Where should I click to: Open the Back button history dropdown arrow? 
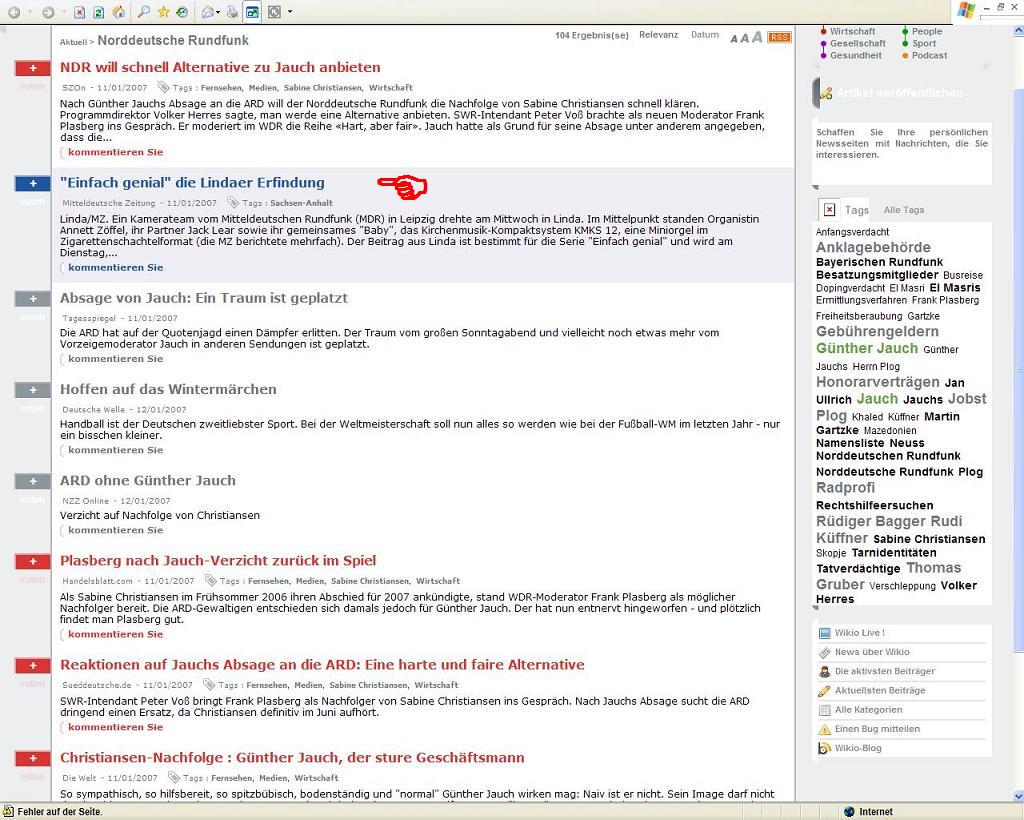(30, 12)
